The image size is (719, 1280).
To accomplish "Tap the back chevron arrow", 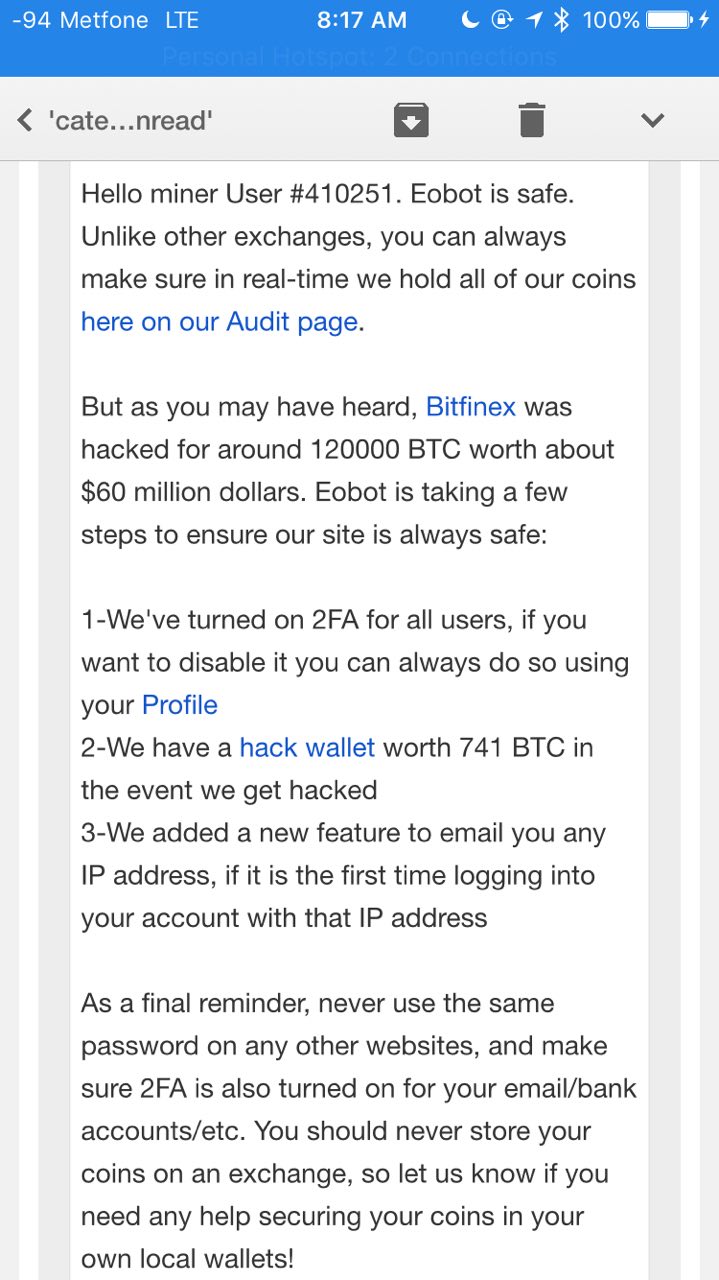I will [26, 121].
